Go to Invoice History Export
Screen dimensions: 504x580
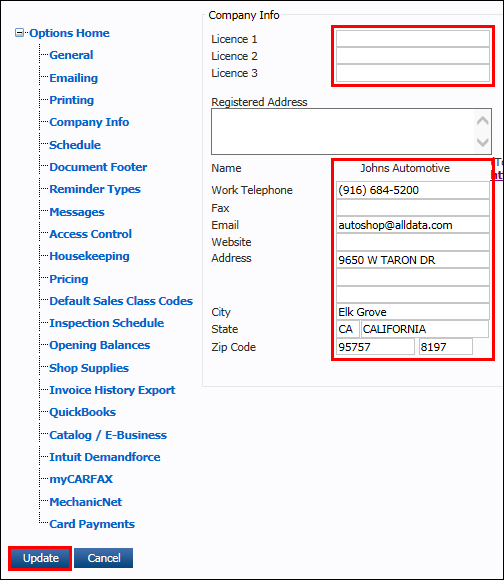point(112,390)
